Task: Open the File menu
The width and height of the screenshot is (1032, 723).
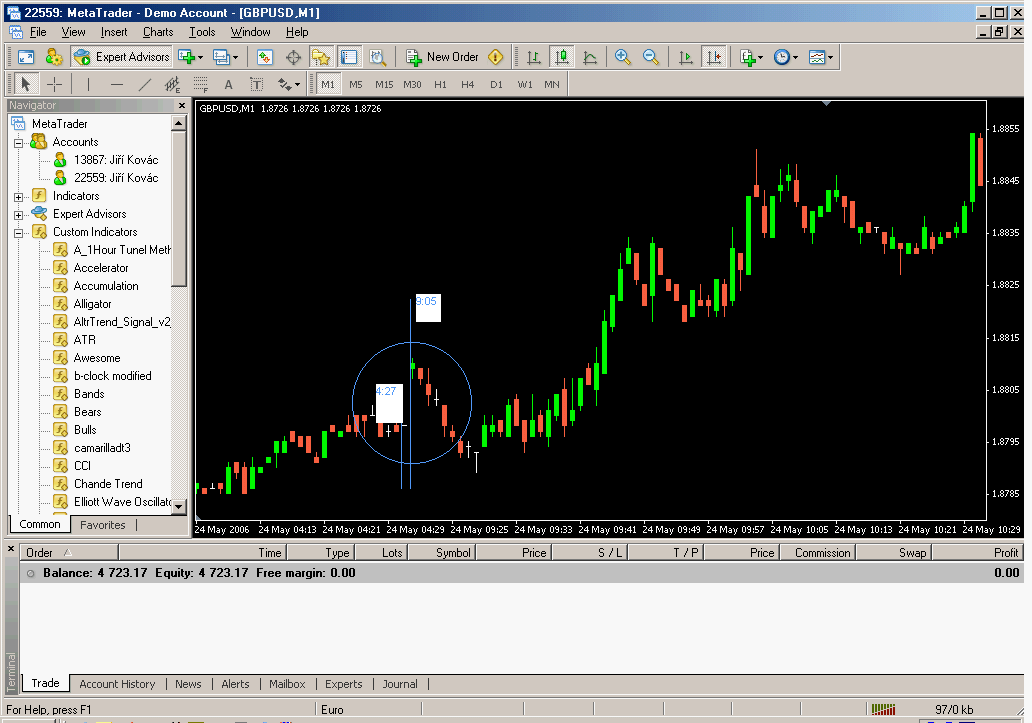Action: [x=38, y=32]
